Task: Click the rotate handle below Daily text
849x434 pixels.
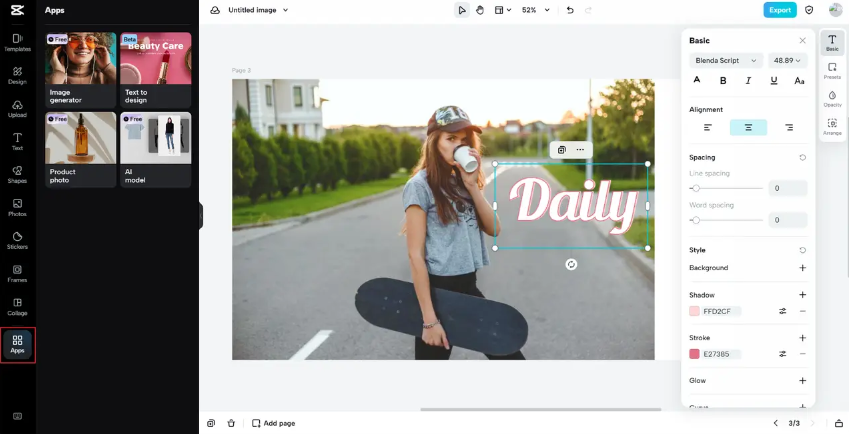Action: 571,264
